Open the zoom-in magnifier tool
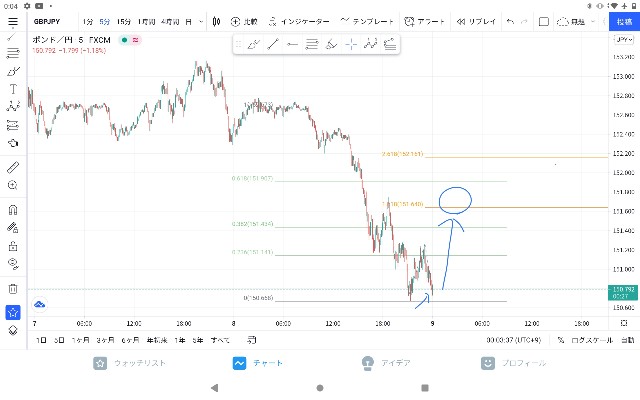The width and height of the screenshot is (640, 400). coord(13,185)
